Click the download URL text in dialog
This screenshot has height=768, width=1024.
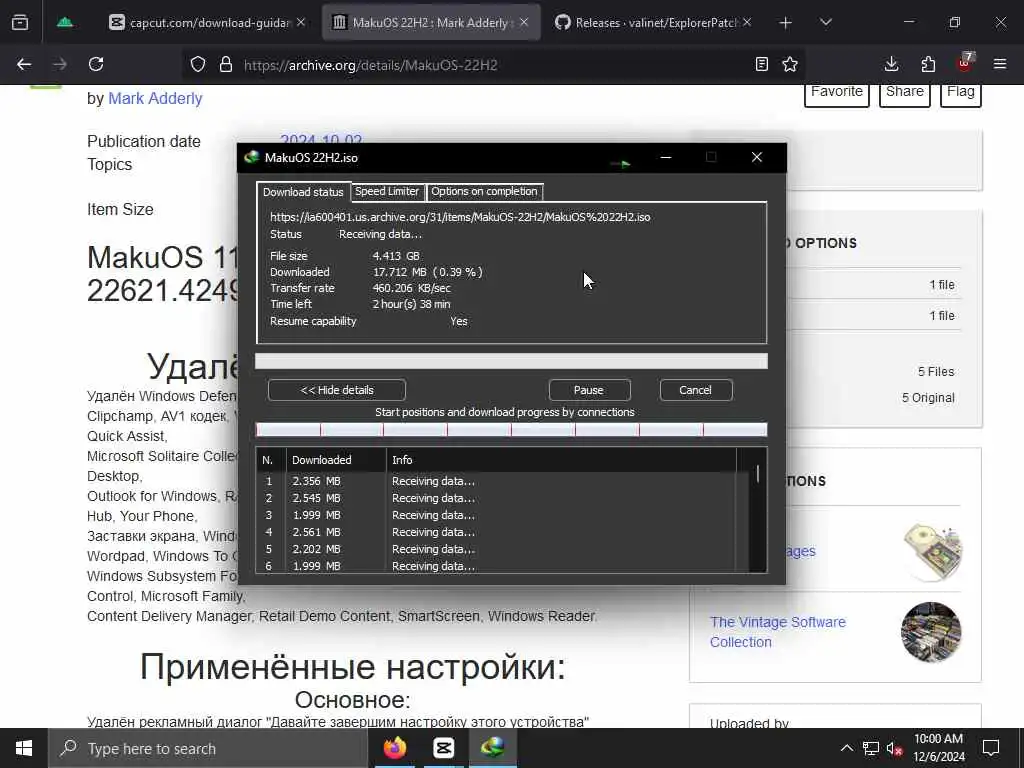pyautogui.click(x=460, y=217)
